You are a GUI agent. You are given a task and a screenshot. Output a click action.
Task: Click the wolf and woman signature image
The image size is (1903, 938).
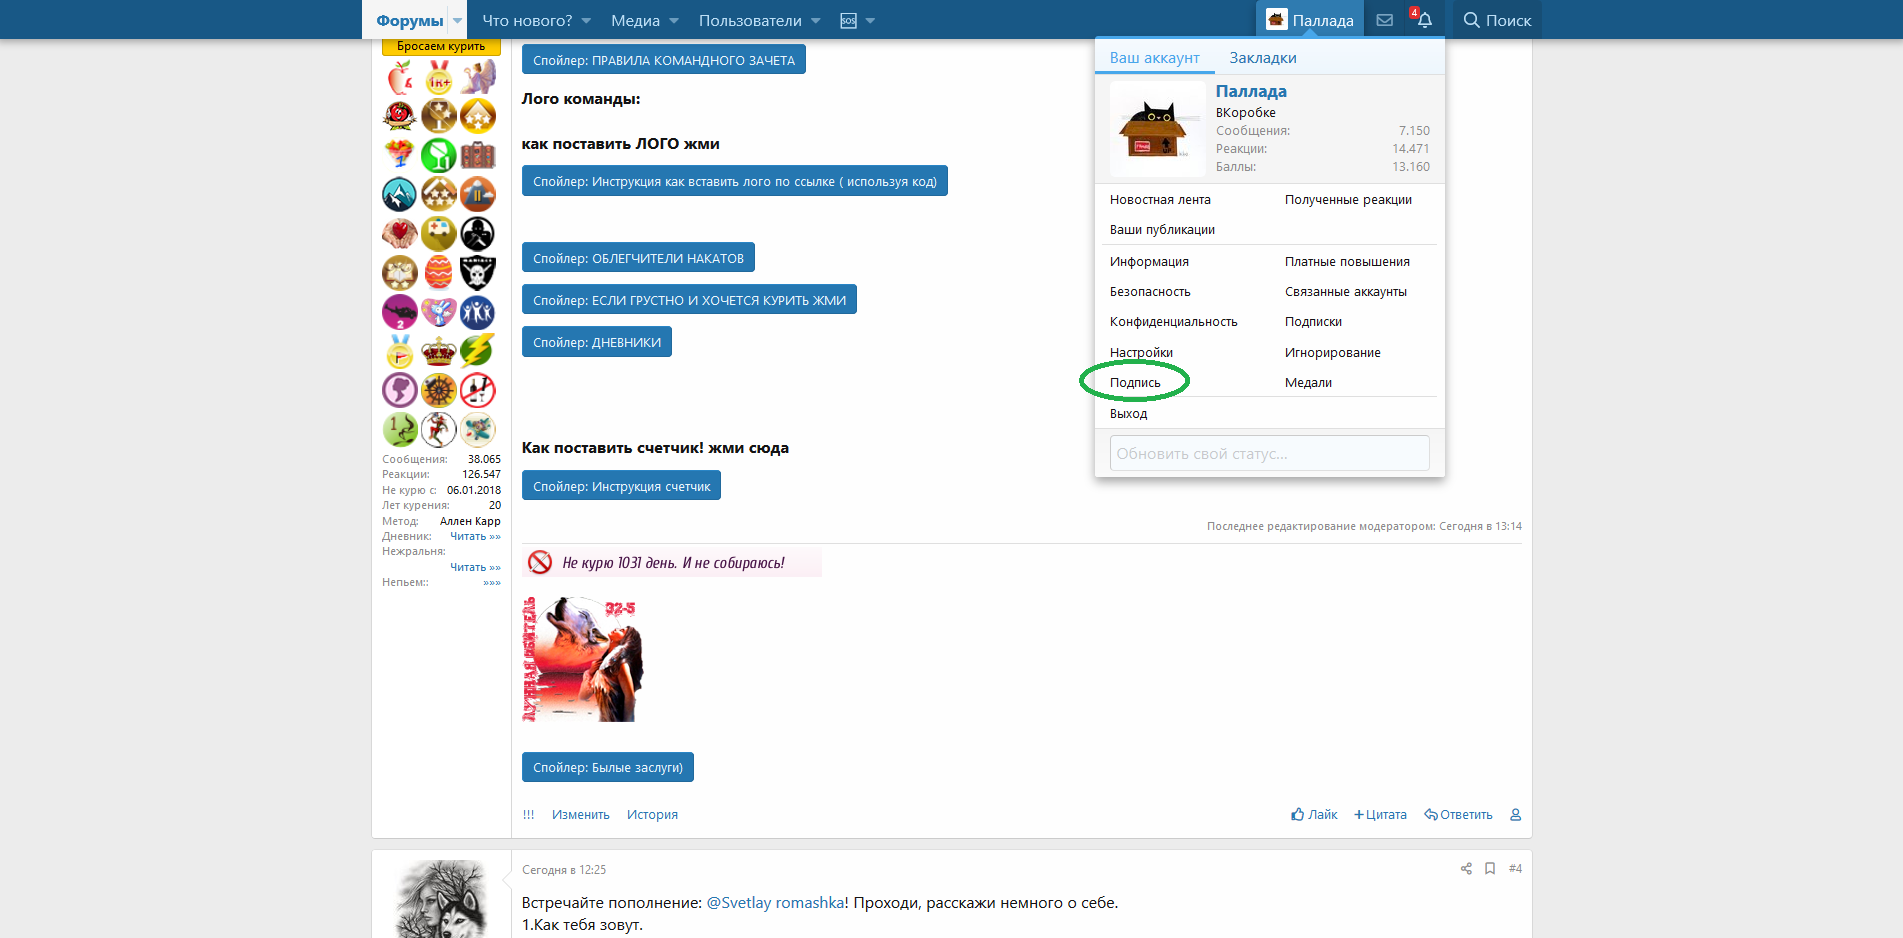[582, 659]
